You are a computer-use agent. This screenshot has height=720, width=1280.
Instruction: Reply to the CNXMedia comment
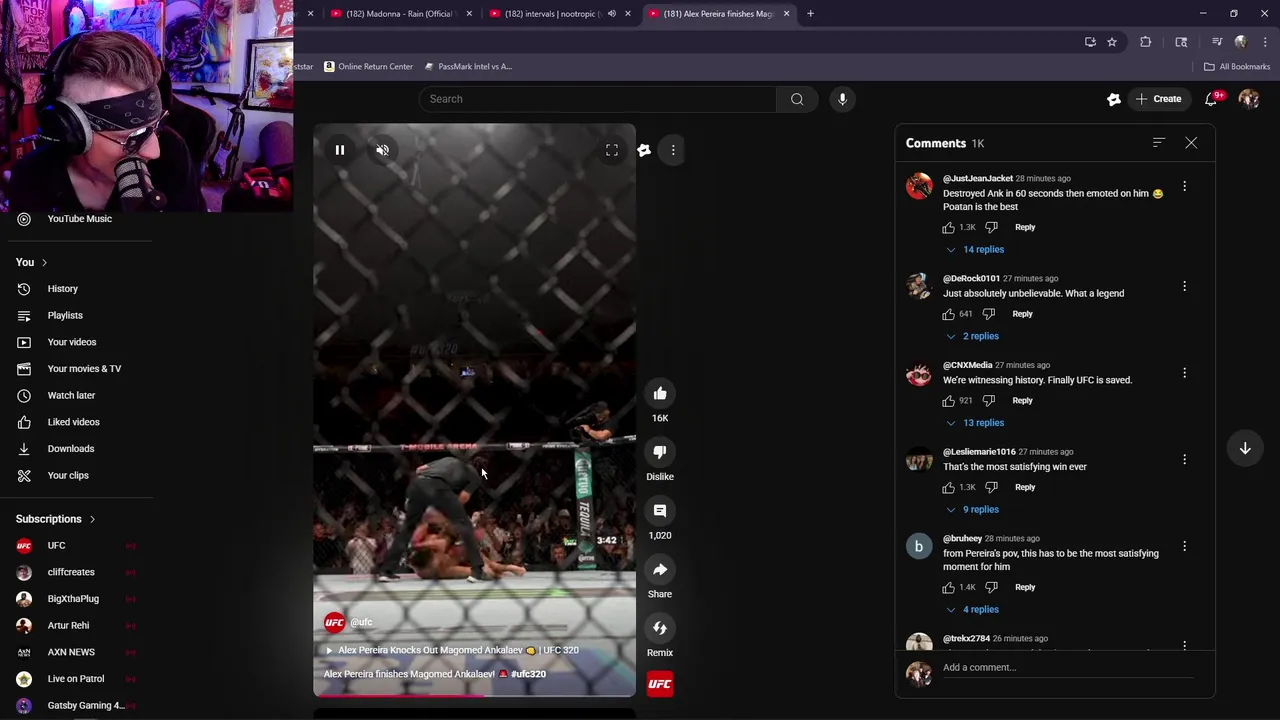pyautogui.click(x=1022, y=401)
